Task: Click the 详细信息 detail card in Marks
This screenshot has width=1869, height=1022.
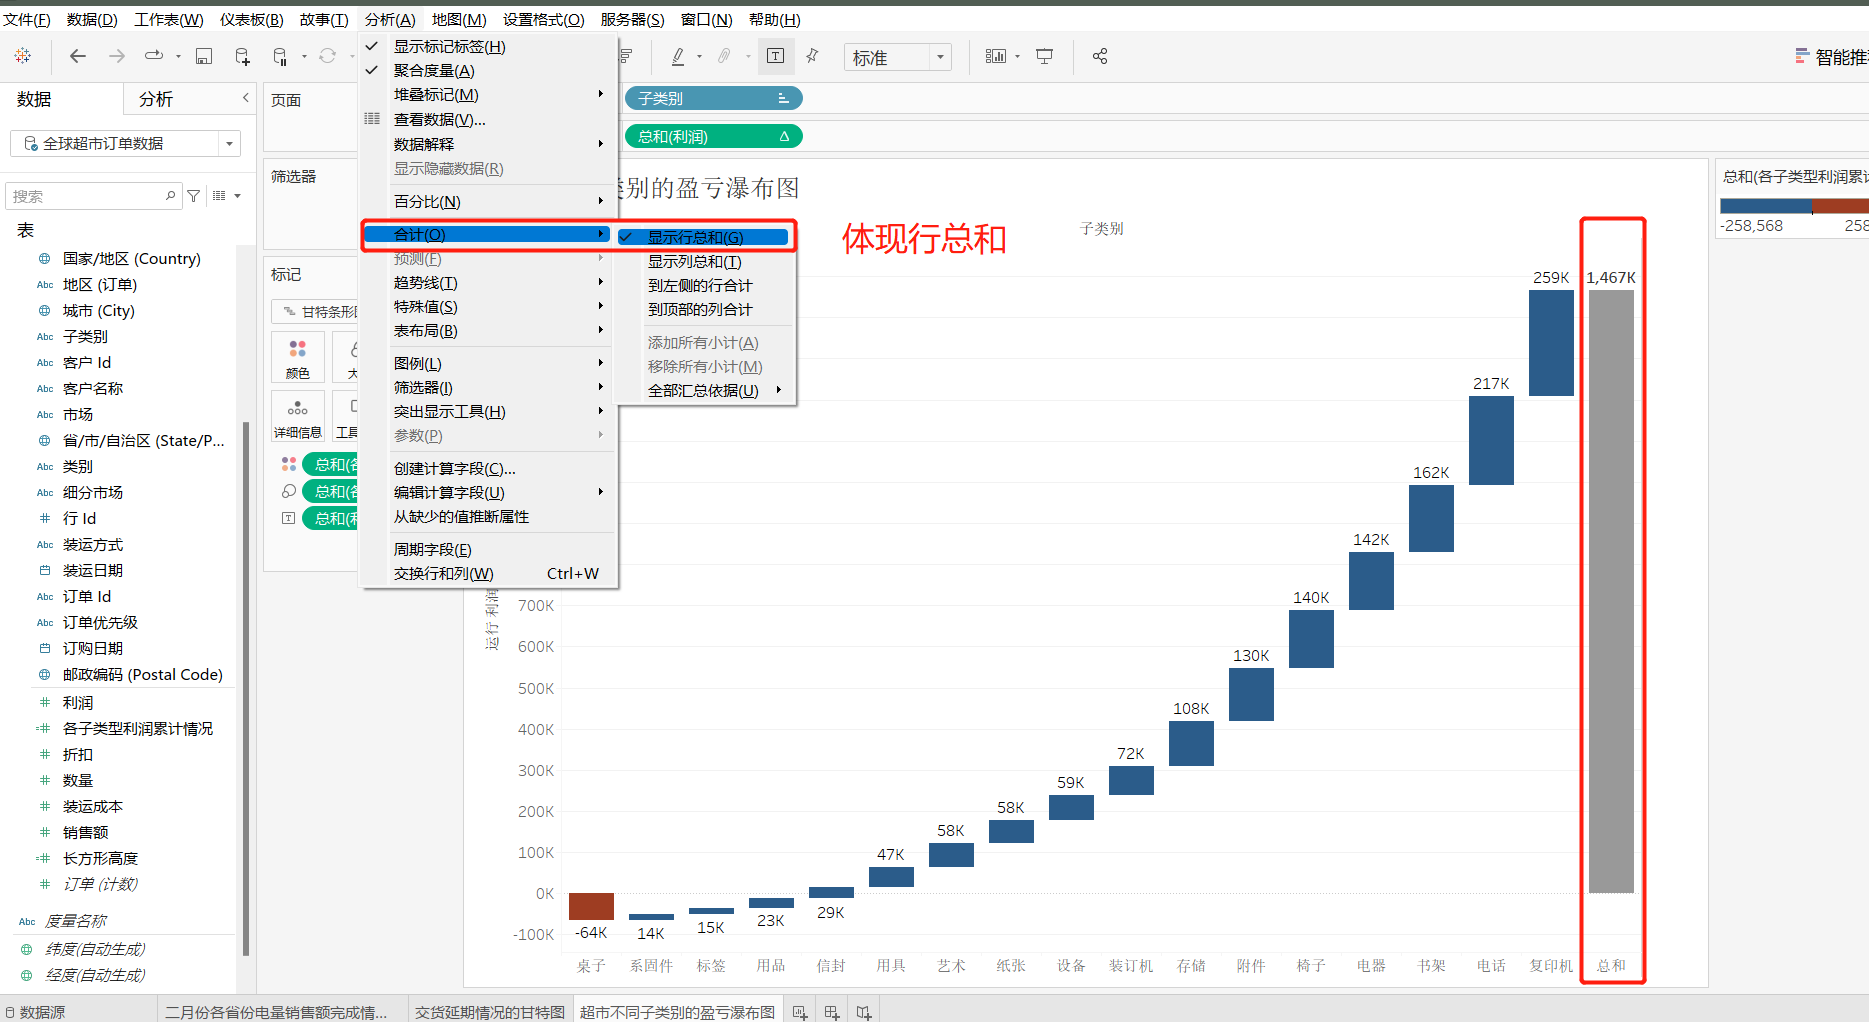Action: (298, 417)
